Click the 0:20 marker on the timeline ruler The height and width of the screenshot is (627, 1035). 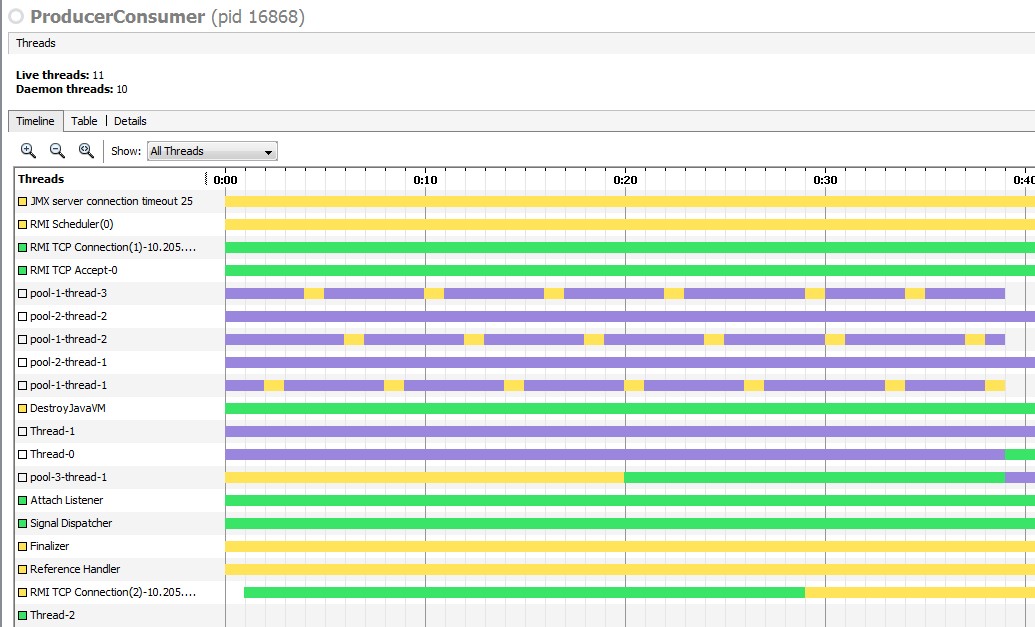pyautogui.click(x=625, y=180)
